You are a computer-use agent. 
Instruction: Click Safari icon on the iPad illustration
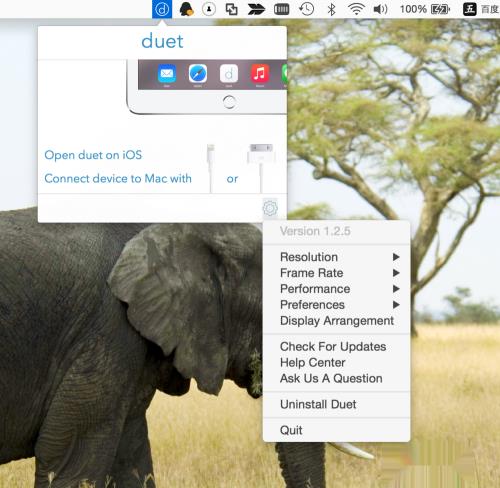coord(198,74)
